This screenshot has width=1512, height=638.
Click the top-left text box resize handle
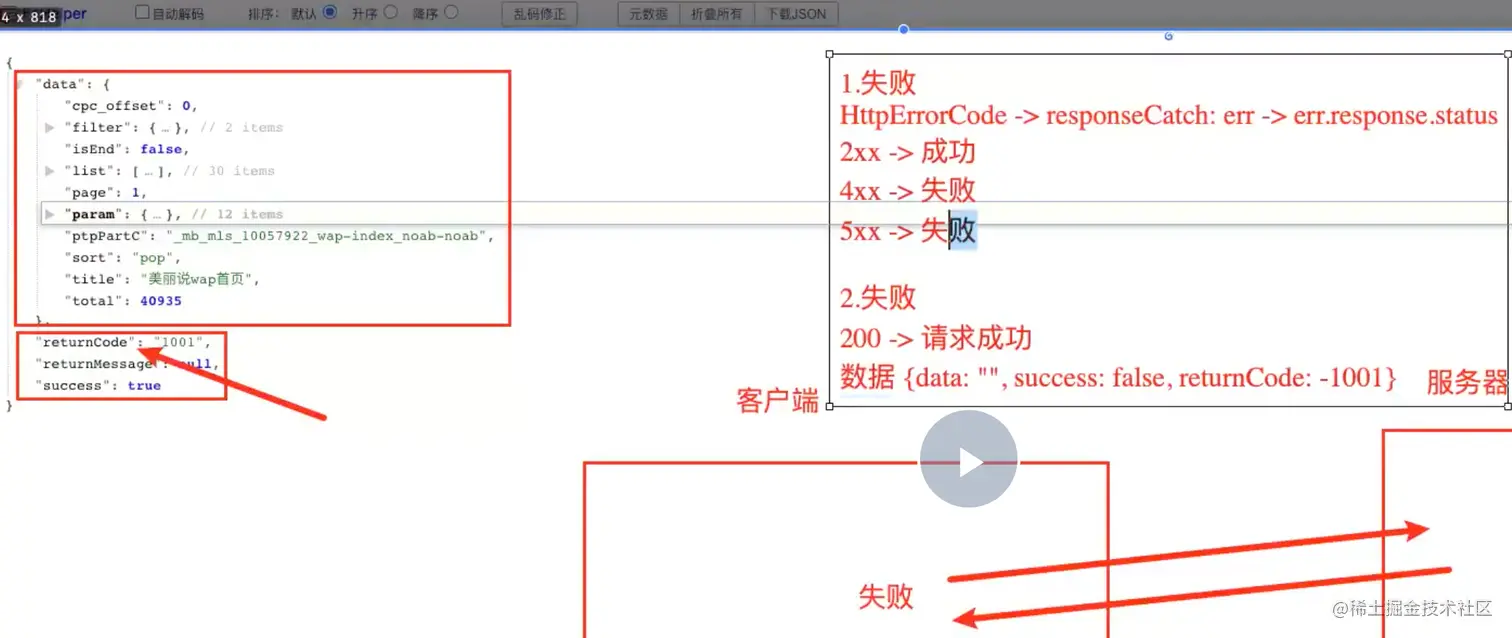click(x=829, y=55)
